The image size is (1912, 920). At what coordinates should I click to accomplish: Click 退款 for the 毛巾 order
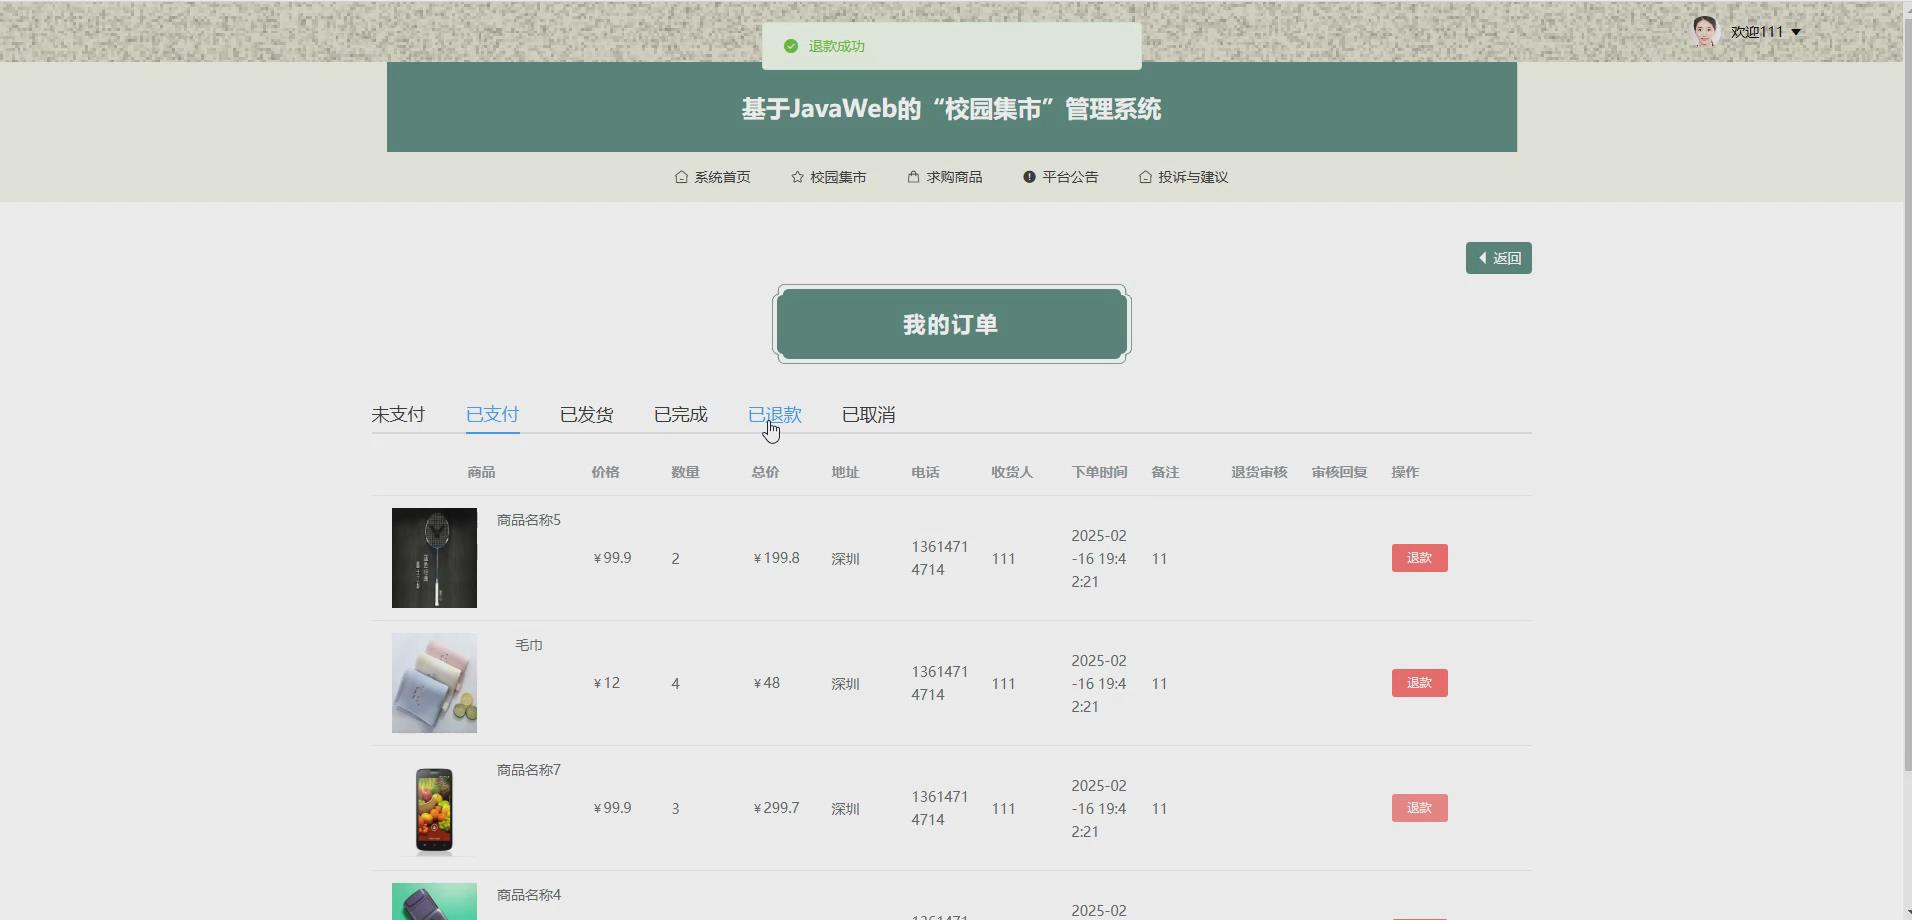tap(1418, 682)
